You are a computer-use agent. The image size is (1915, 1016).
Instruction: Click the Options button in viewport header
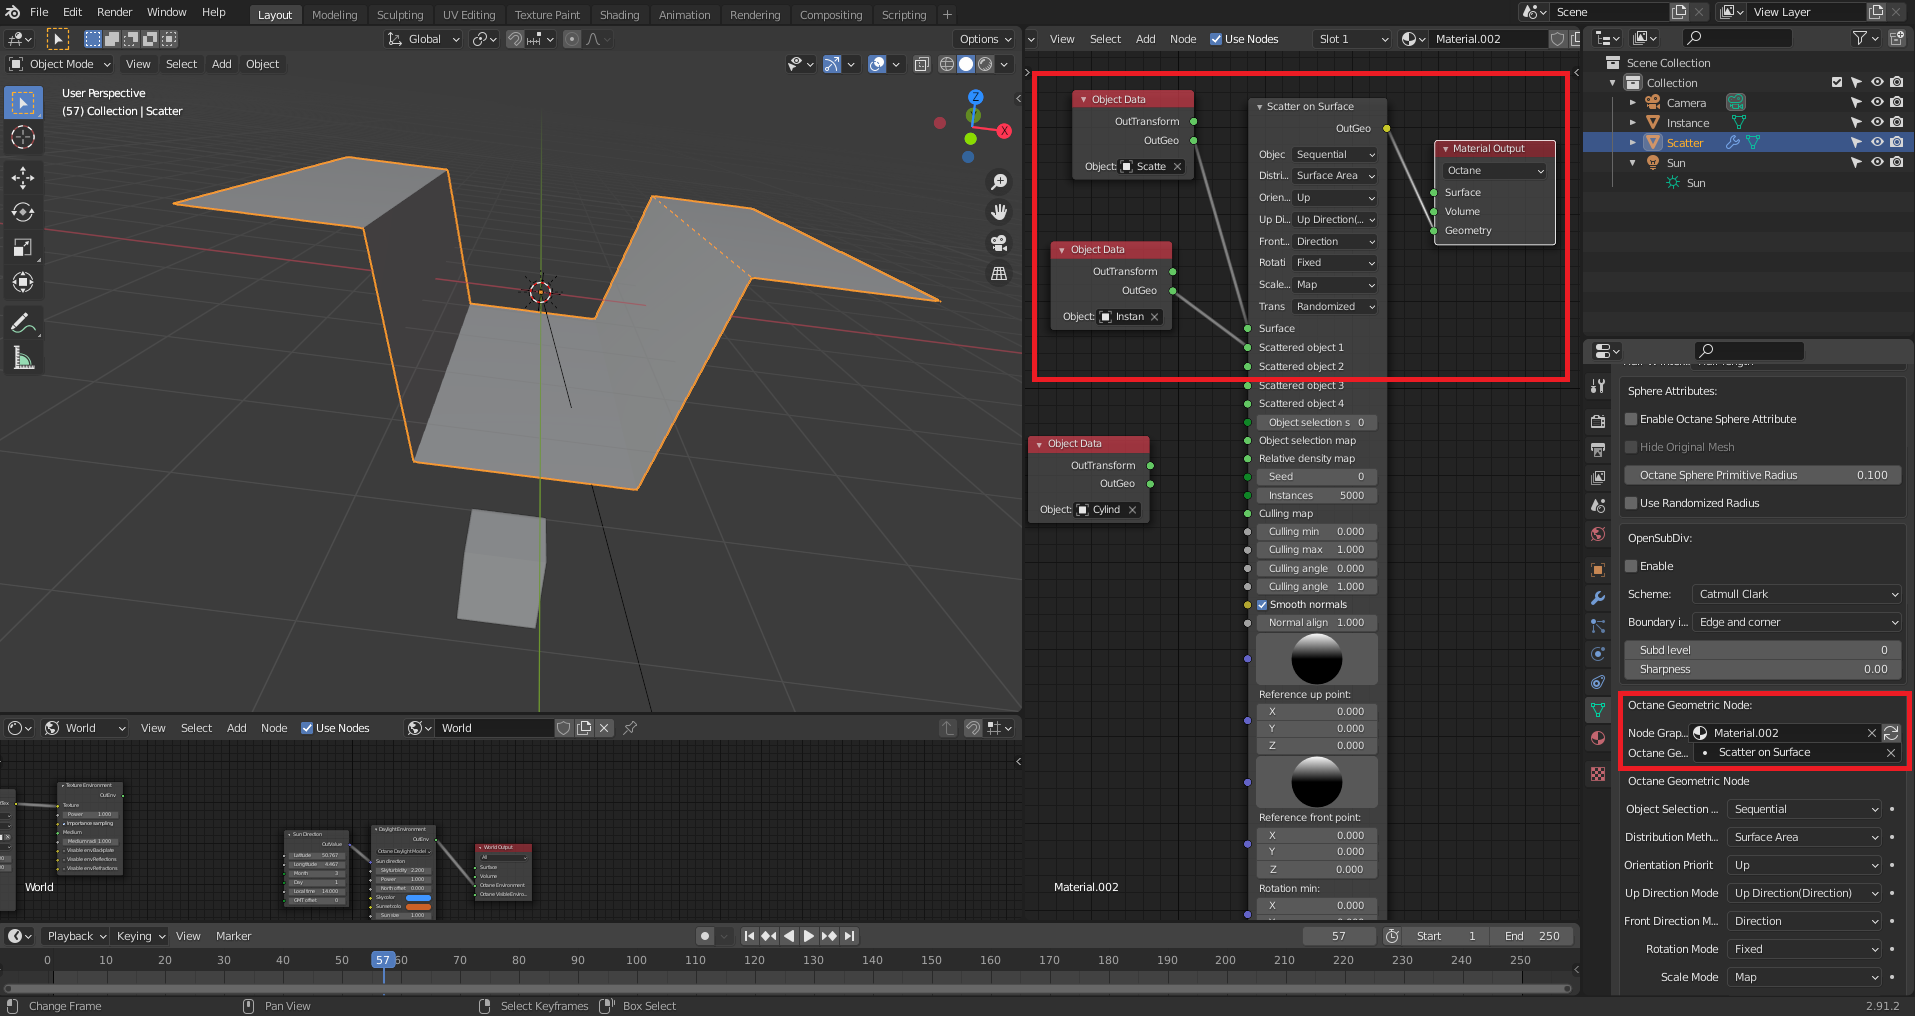(985, 39)
